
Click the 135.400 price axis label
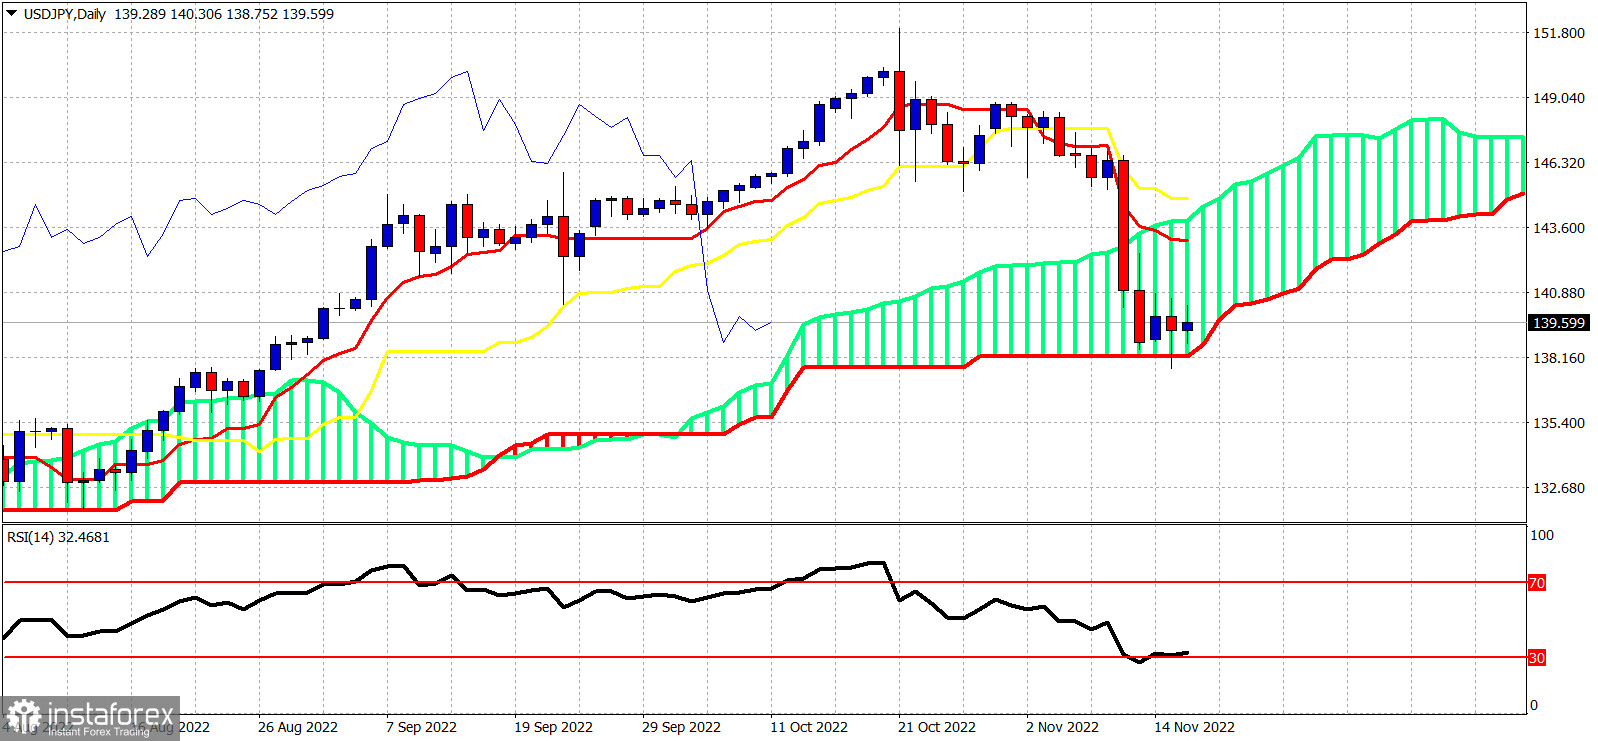coord(1559,423)
